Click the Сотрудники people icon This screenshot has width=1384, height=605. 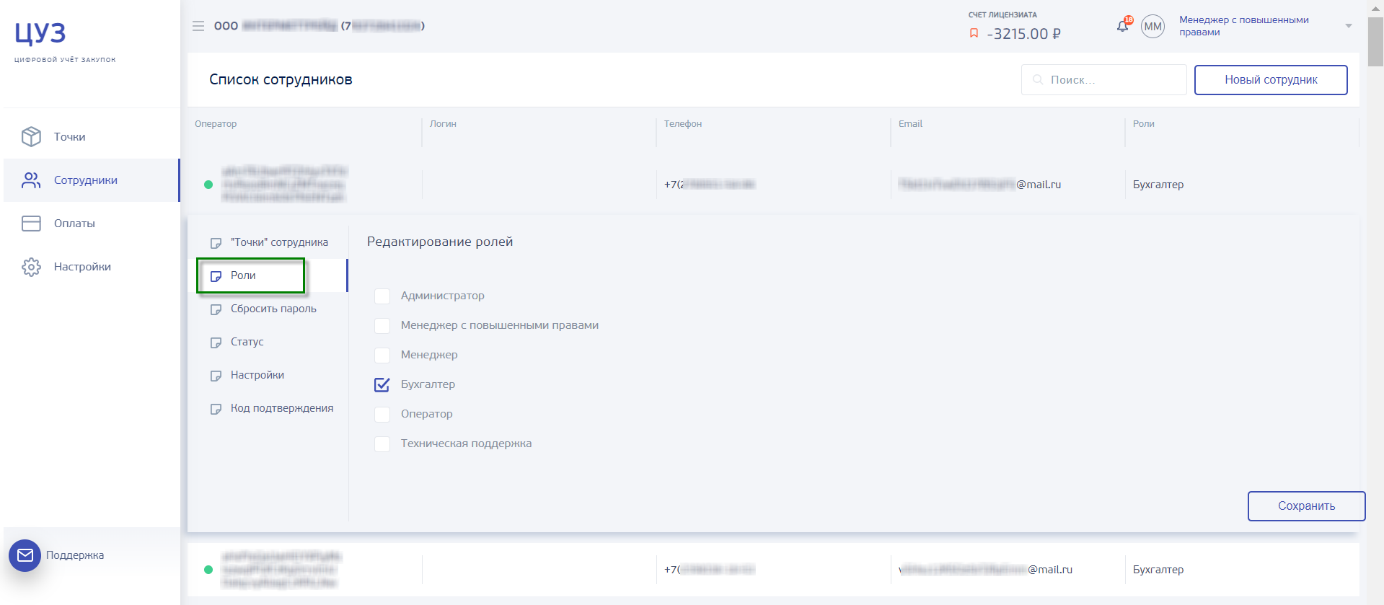coord(31,180)
